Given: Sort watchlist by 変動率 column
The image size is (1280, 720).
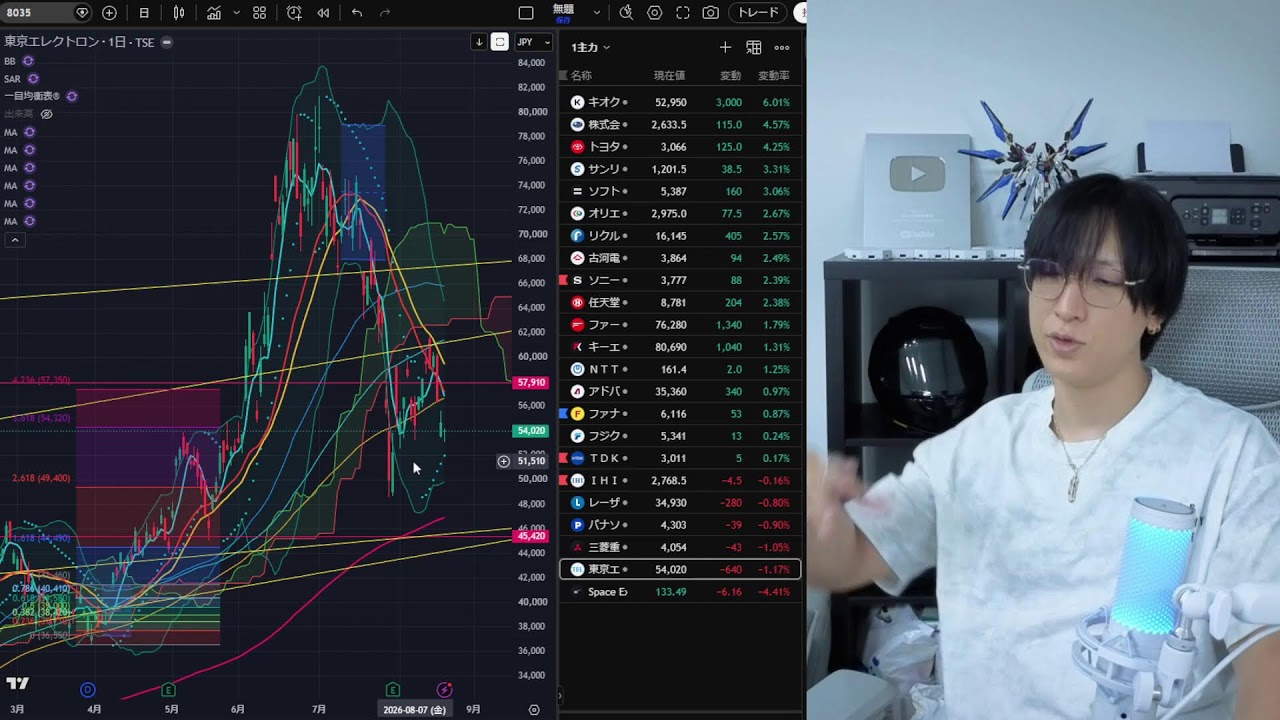Looking at the screenshot, I should click(x=774, y=75).
